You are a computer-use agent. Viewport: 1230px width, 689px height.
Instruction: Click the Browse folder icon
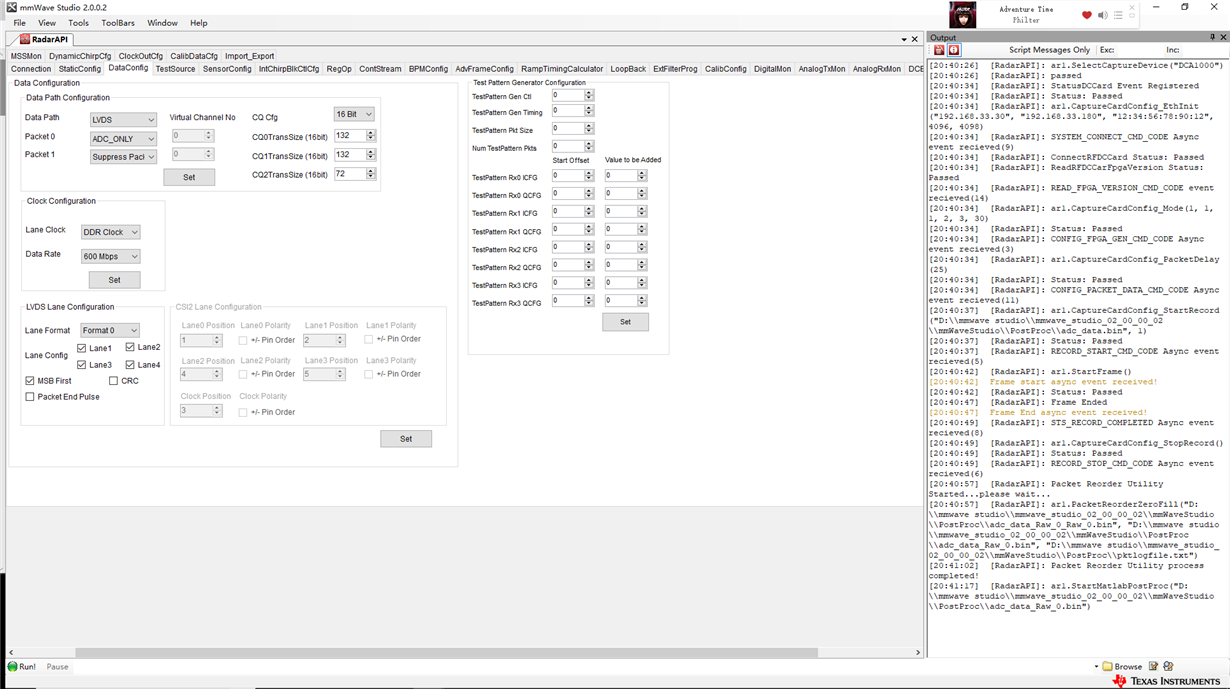[1108, 666]
